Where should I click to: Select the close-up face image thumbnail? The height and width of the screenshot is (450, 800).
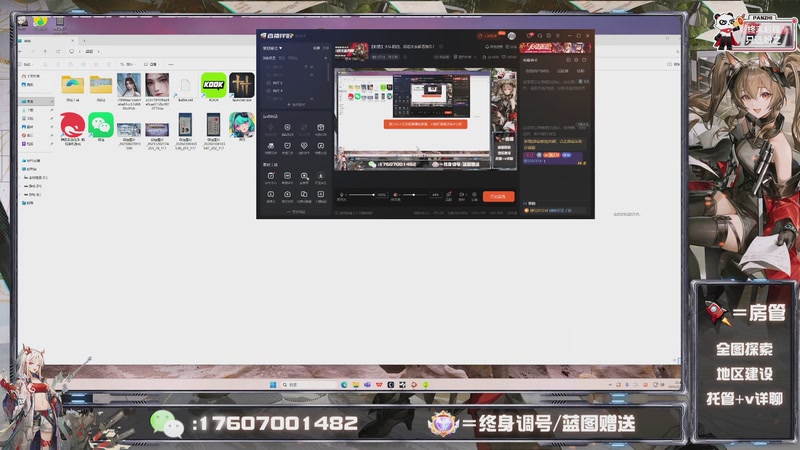[x=157, y=85]
